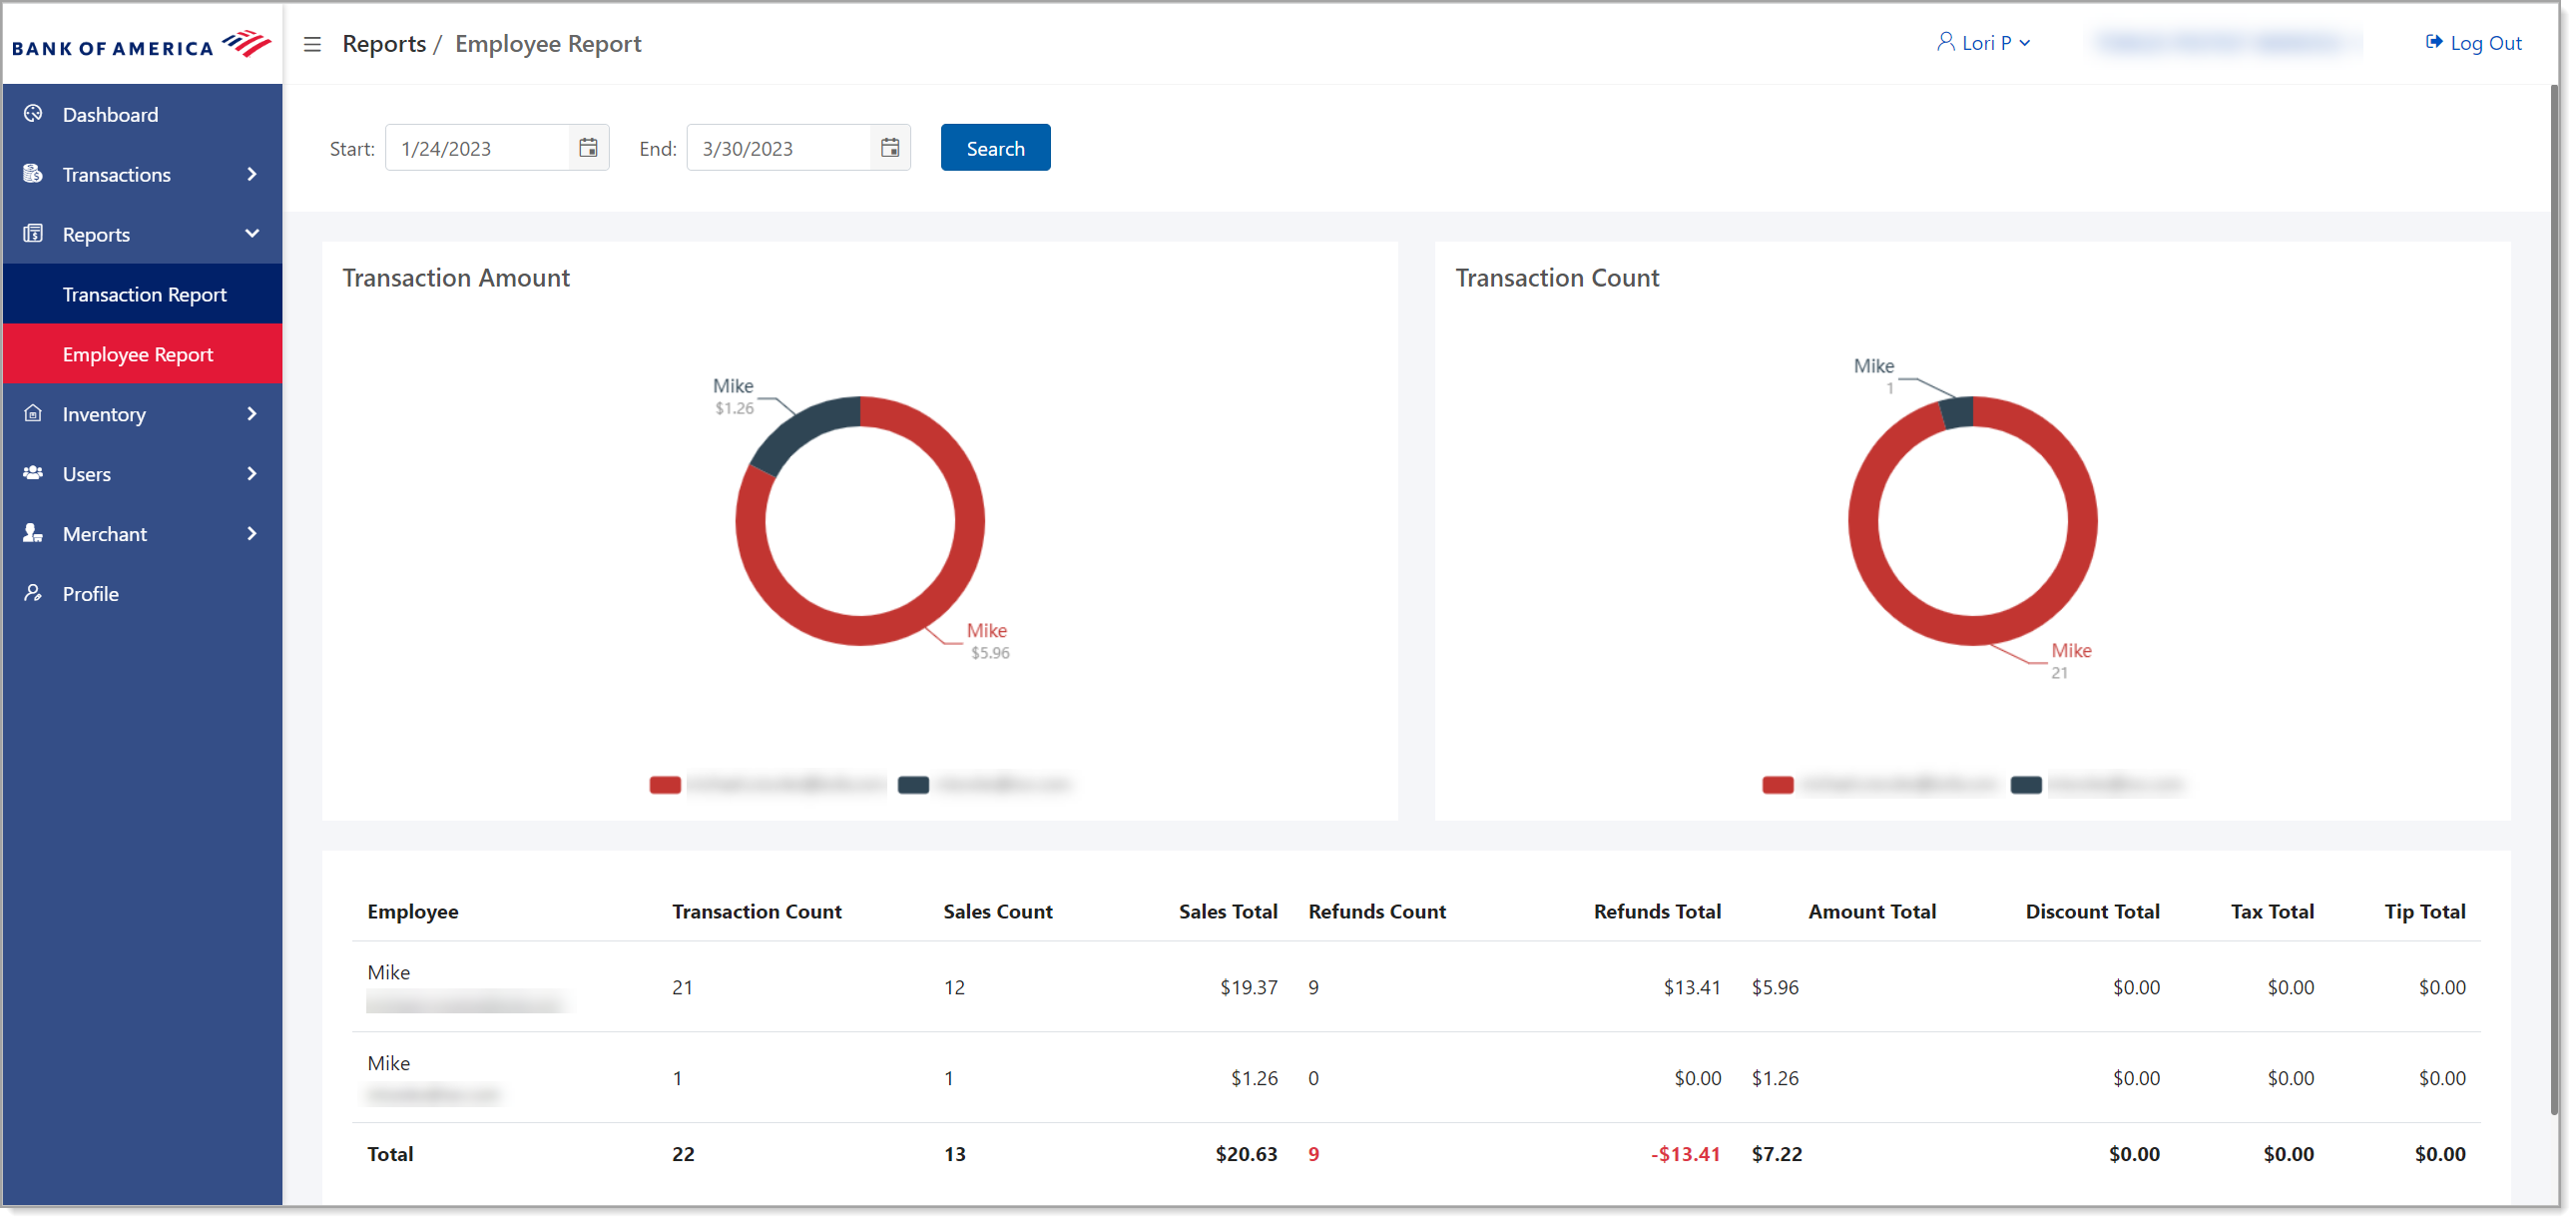Click the Refunds Count column header
Viewport: 2576px width, 1223px height.
coord(1376,911)
